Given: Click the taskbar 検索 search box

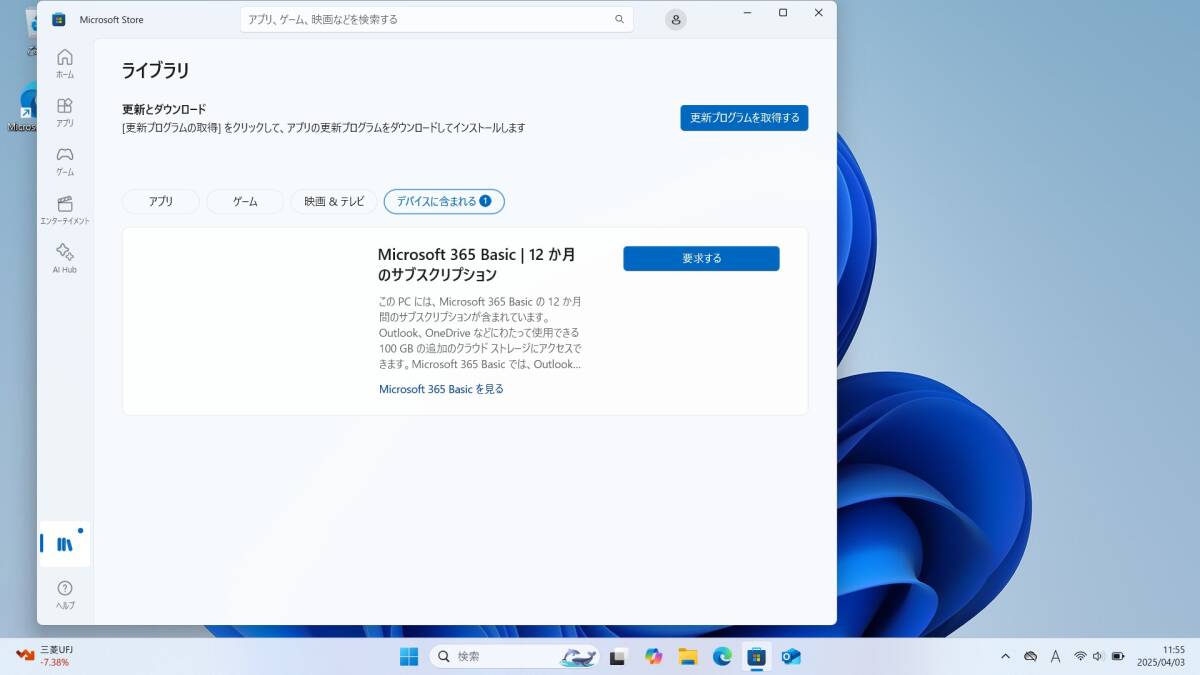Looking at the screenshot, I should (515, 656).
